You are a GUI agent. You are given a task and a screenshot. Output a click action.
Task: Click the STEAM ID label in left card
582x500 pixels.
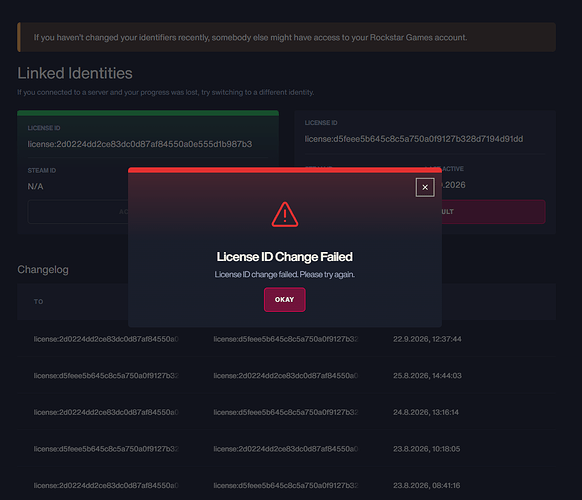[x=42, y=170]
